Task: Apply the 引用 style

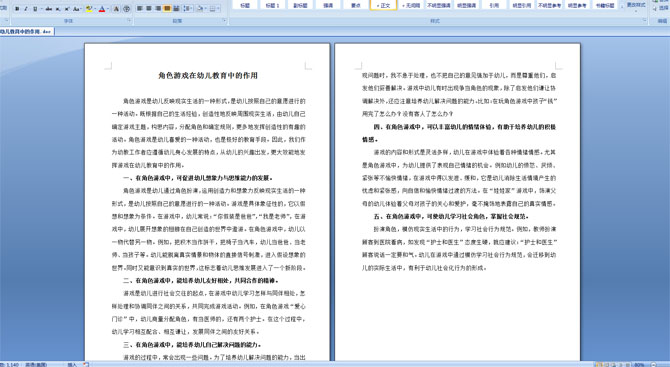Action: coord(494,5)
